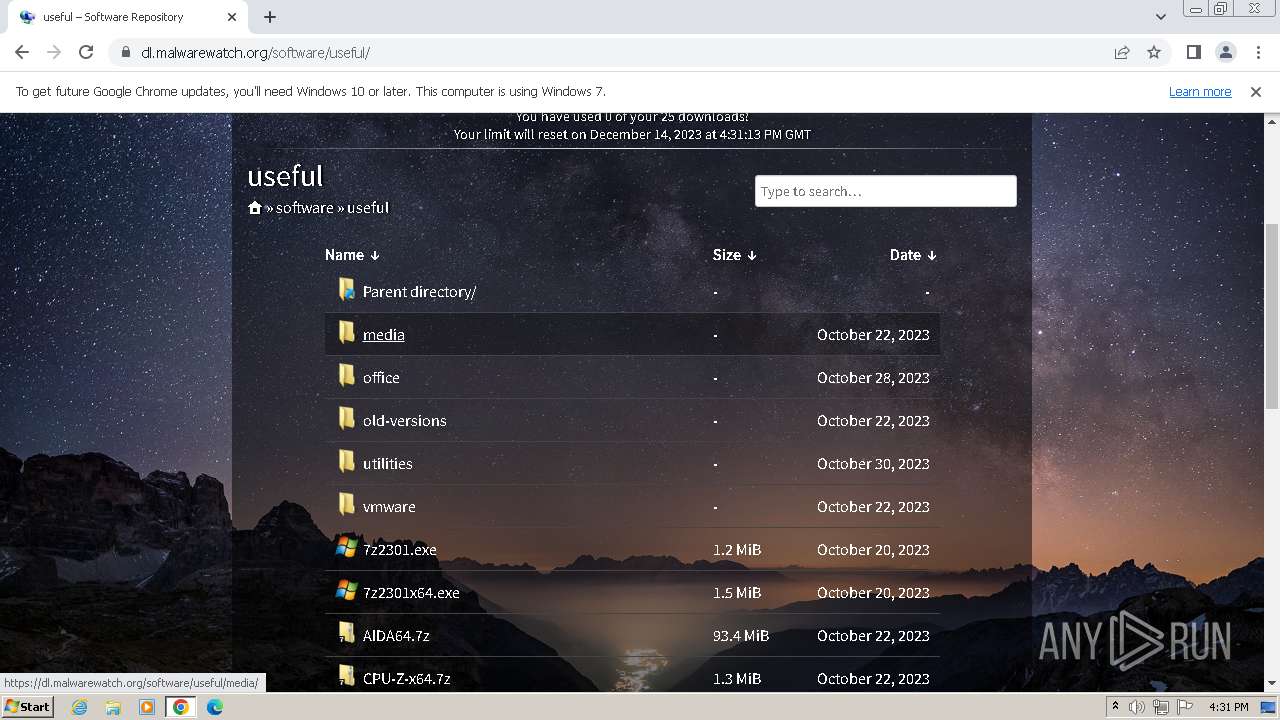
Task: Open Chrome profile menu
Action: 1225,52
